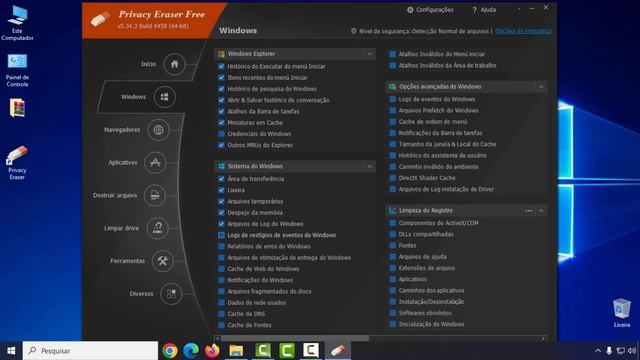
Task: Open Privacy Eraser desktop shortcut
Action: pyautogui.click(x=17, y=162)
